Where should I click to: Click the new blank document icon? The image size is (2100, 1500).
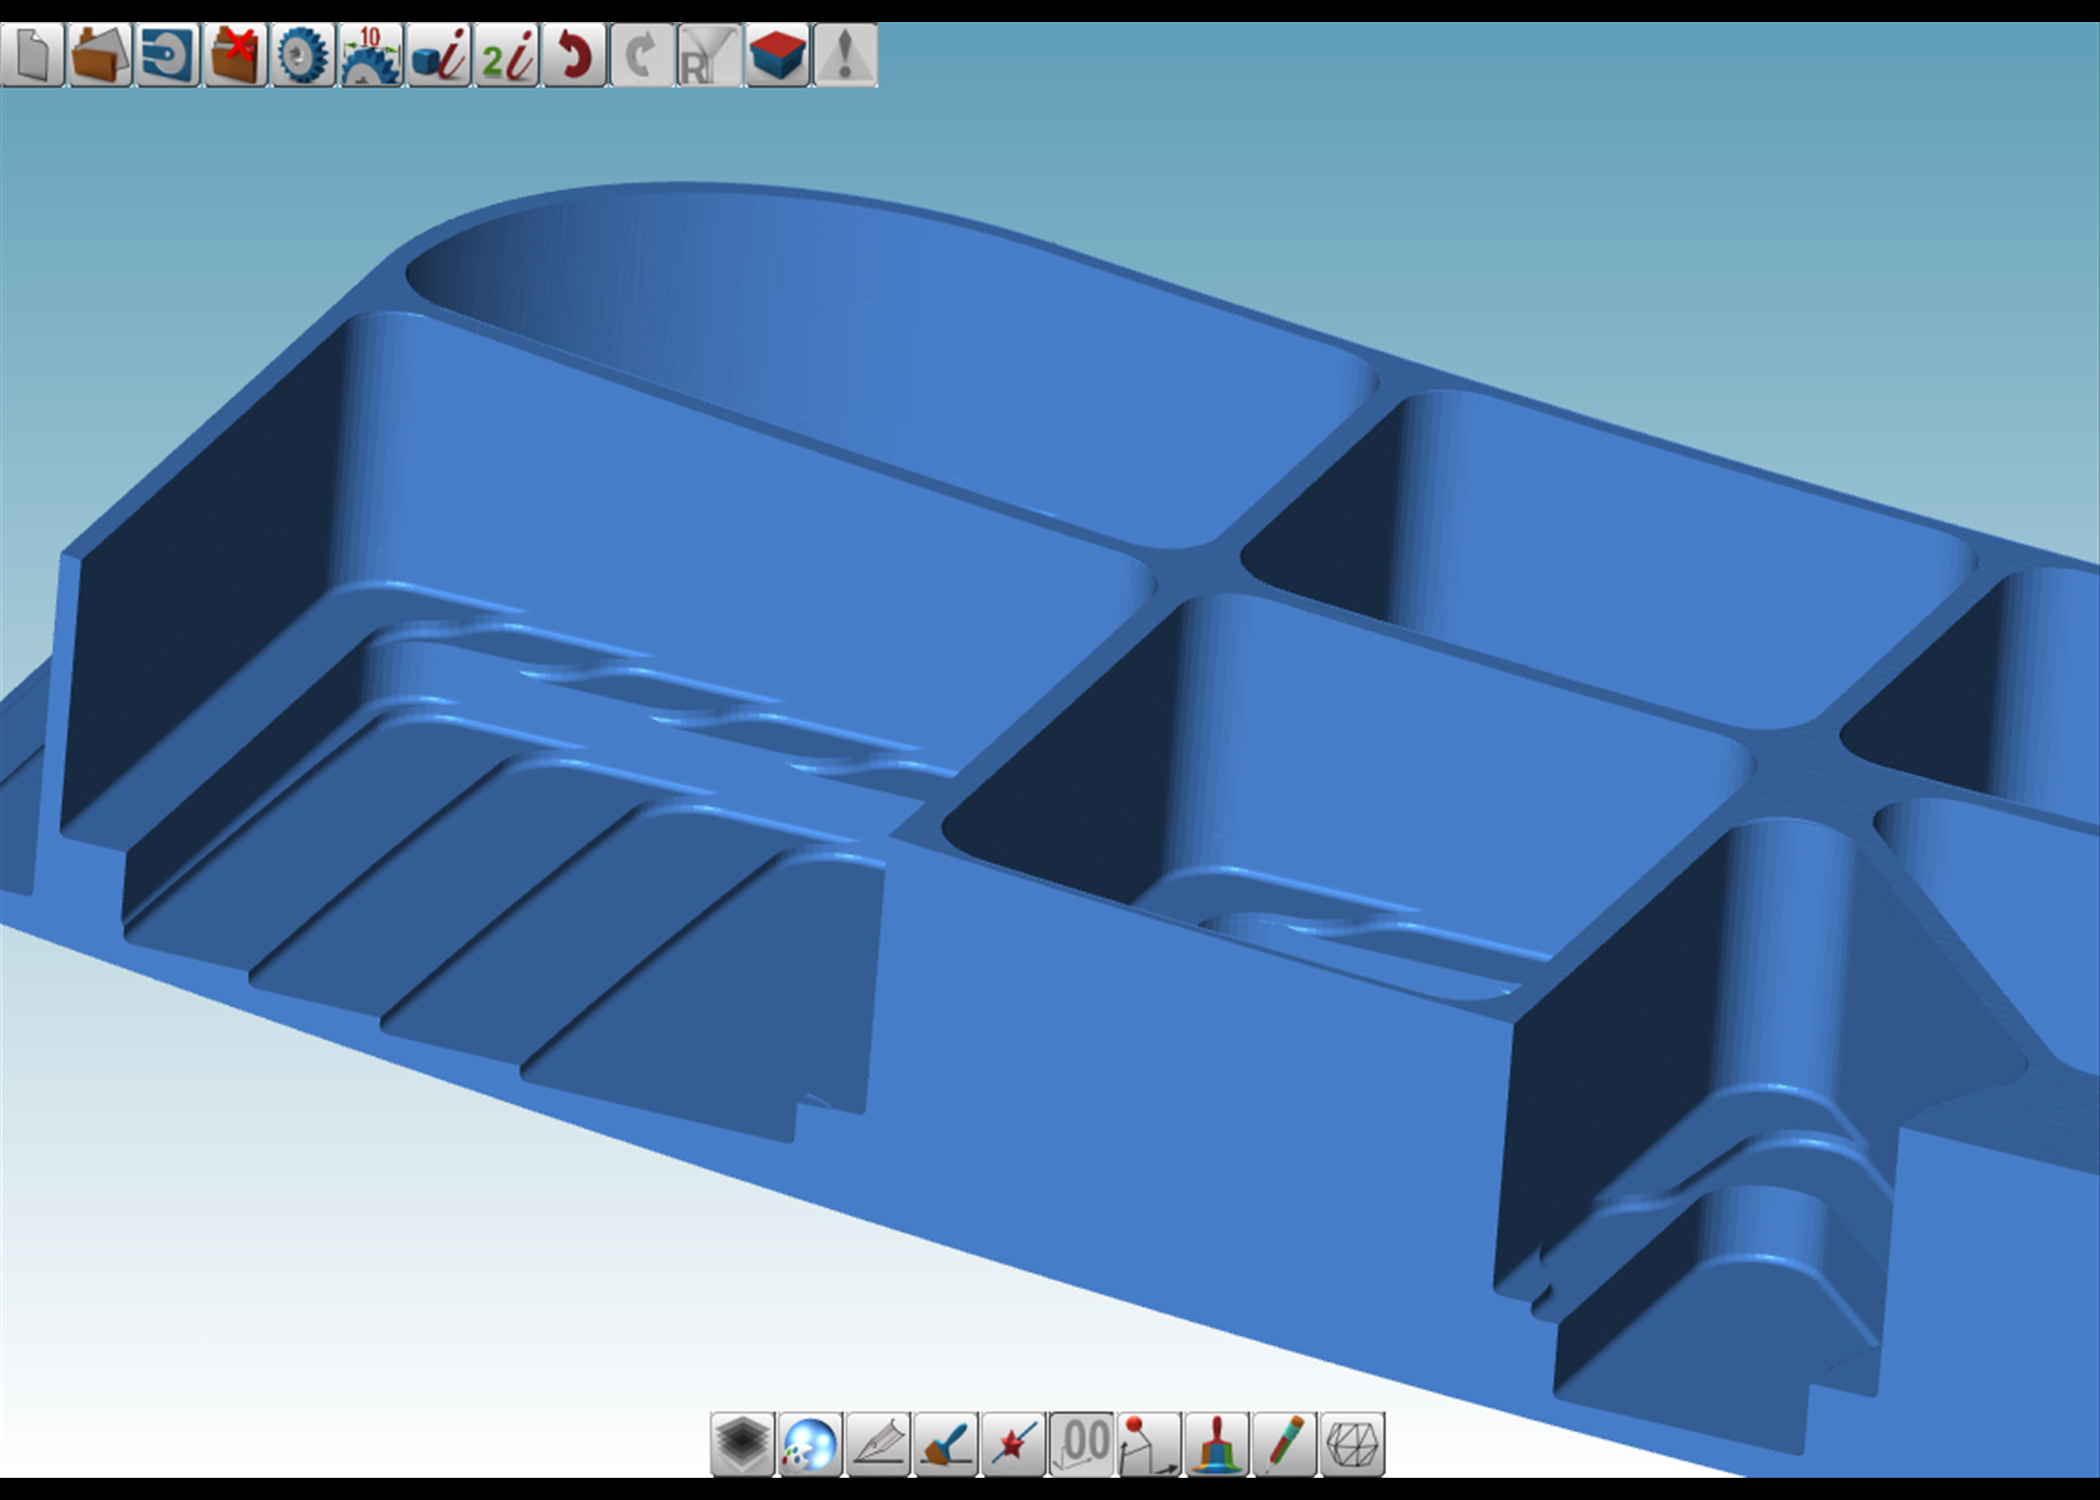pos(32,55)
